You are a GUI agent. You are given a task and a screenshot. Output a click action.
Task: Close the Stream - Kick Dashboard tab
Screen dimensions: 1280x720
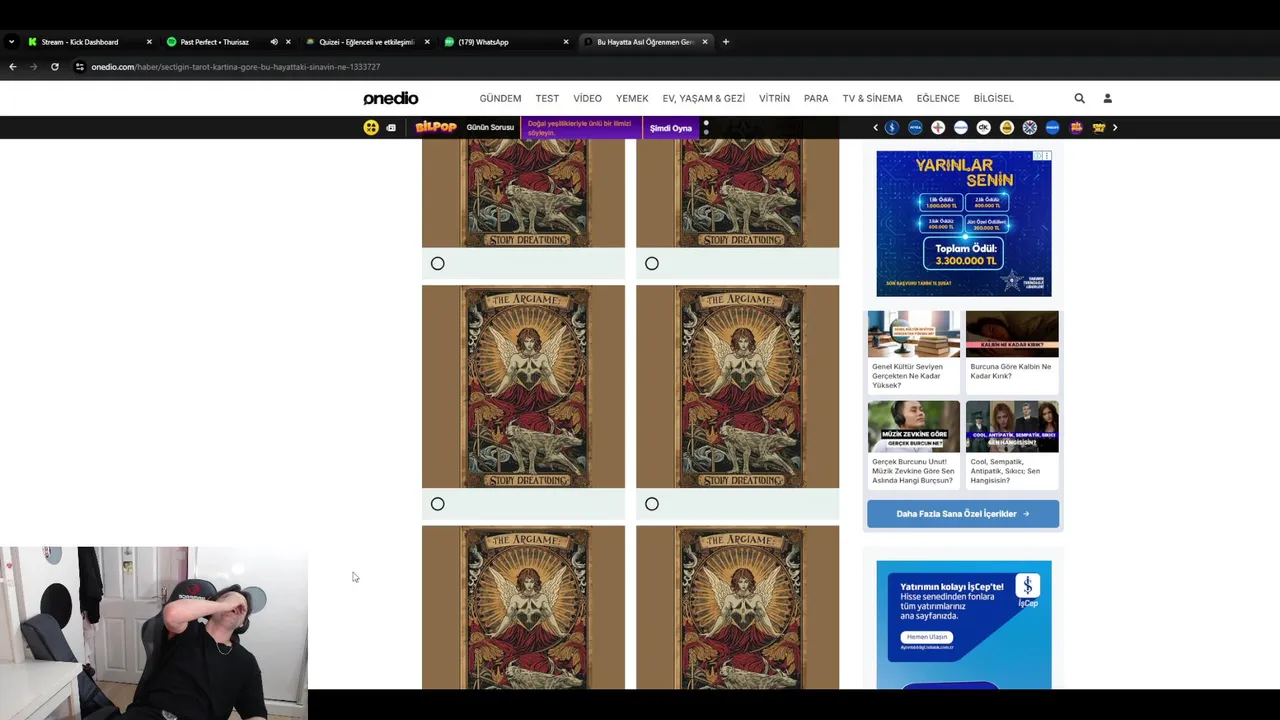(x=149, y=42)
